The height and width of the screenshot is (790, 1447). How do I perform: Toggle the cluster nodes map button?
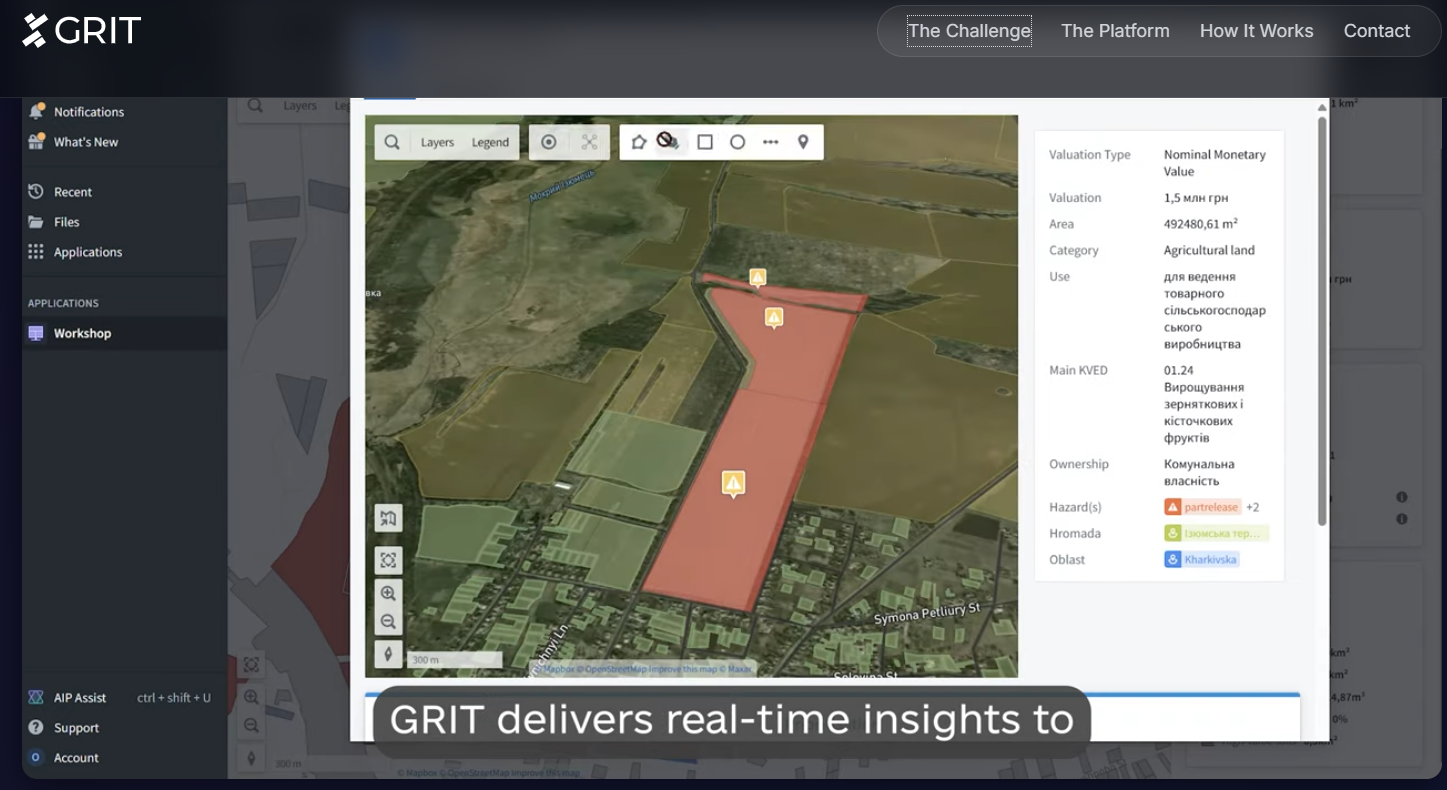[589, 142]
